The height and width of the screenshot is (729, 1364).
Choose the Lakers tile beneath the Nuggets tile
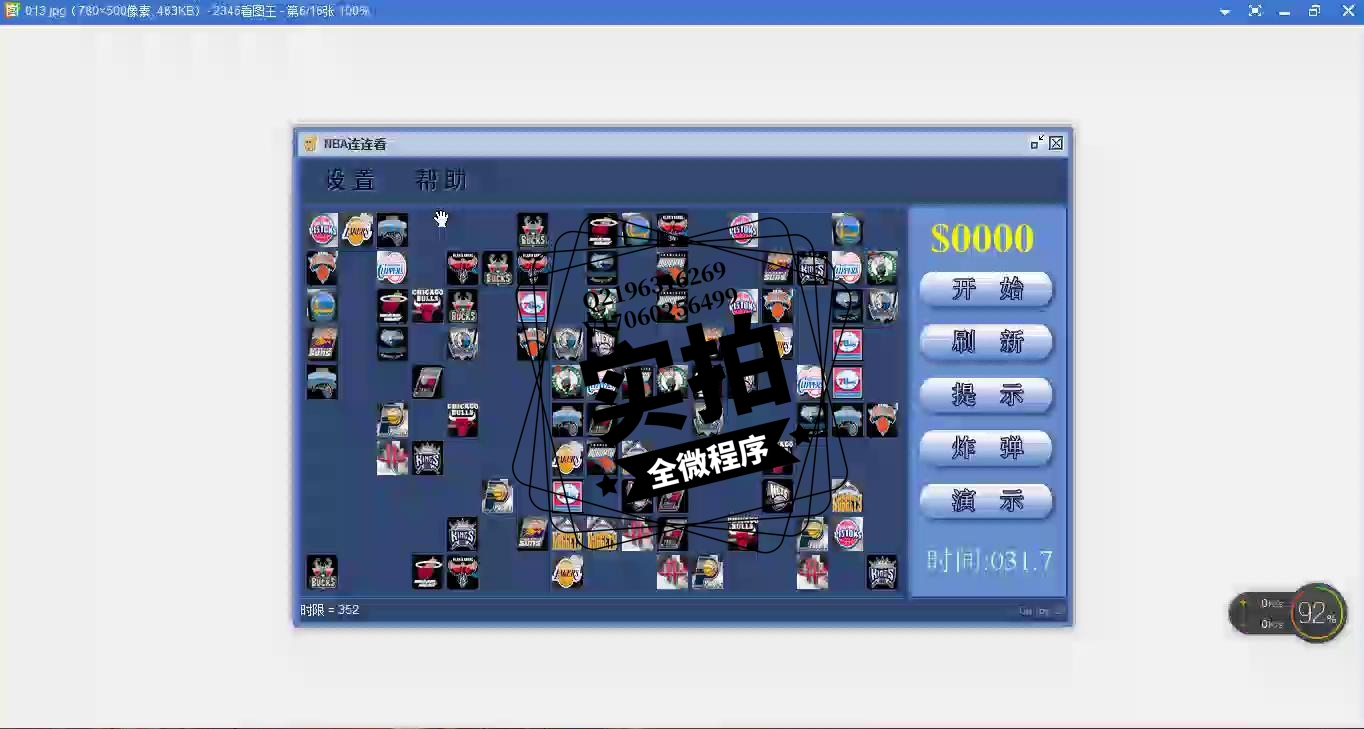[x=567, y=572]
